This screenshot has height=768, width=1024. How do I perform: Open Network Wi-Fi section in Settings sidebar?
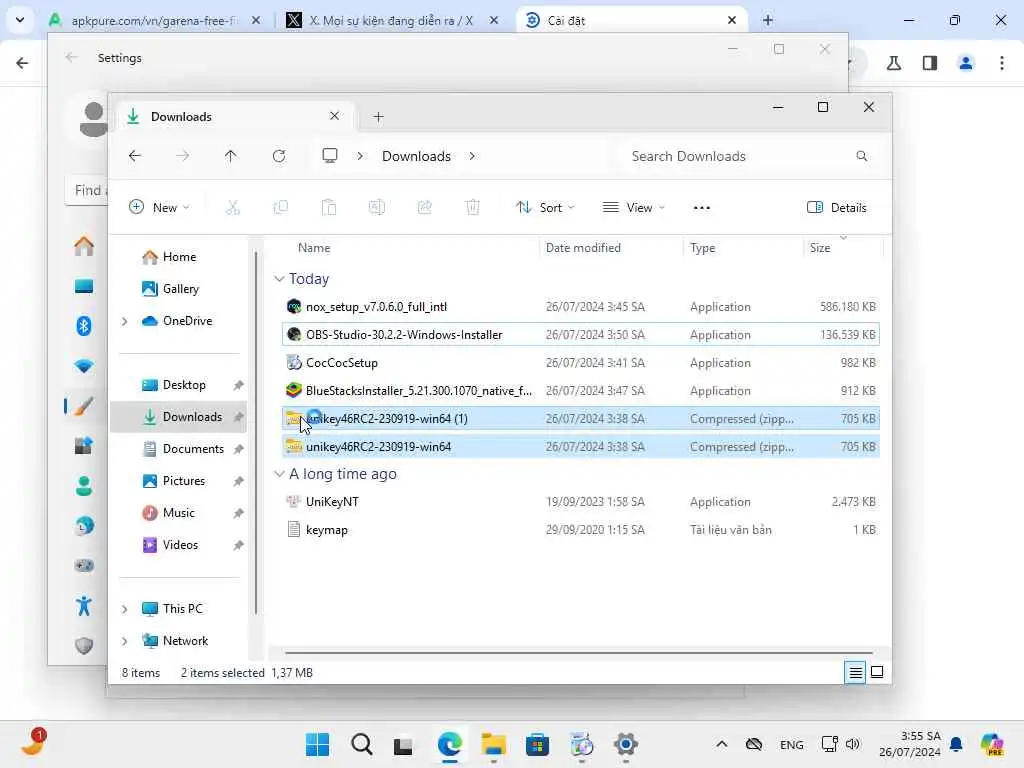pos(84,366)
